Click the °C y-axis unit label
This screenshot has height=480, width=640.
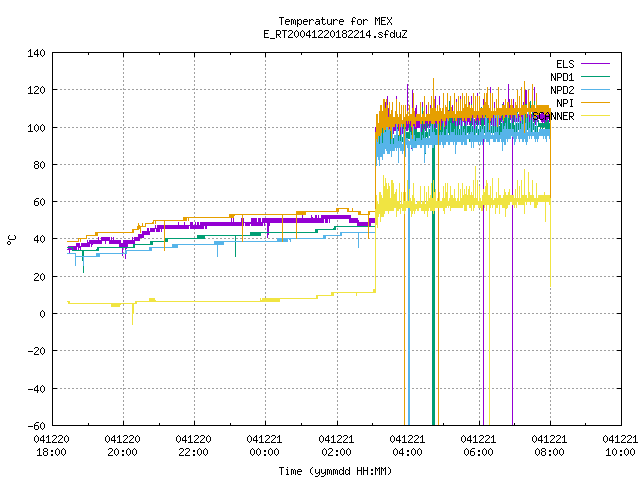pos(12,240)
